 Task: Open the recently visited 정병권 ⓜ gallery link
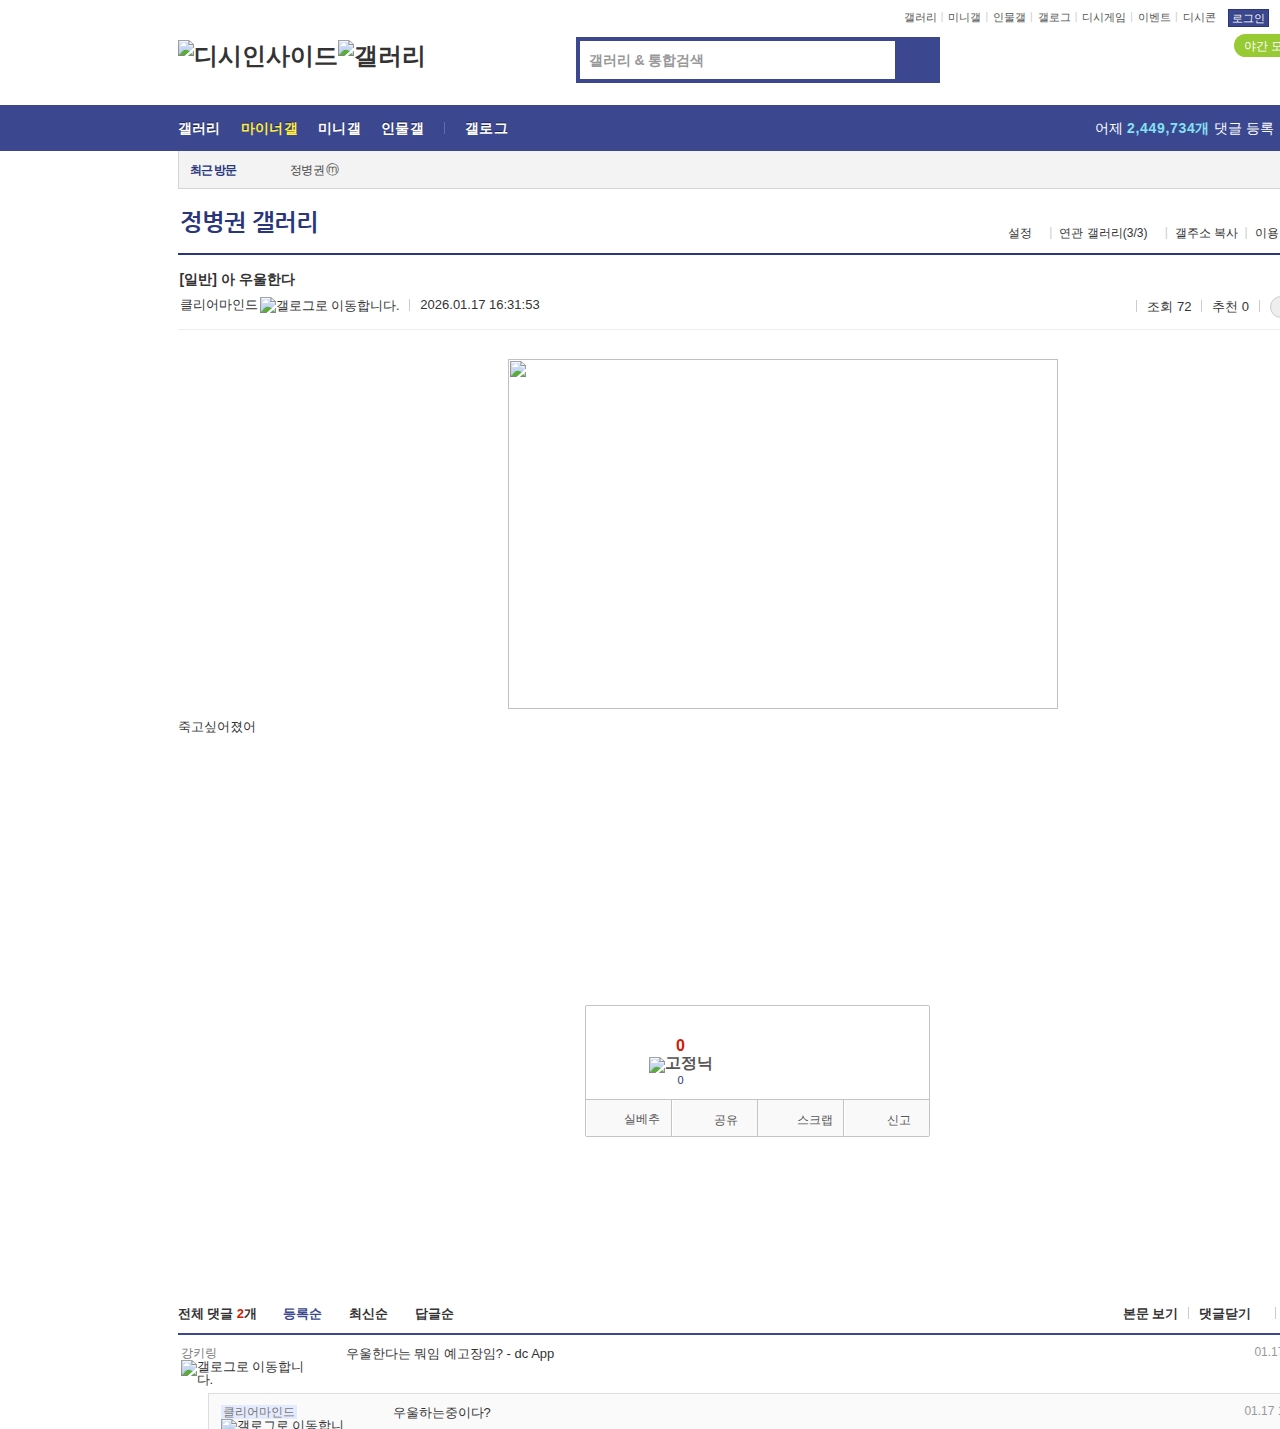pos(314,170)
